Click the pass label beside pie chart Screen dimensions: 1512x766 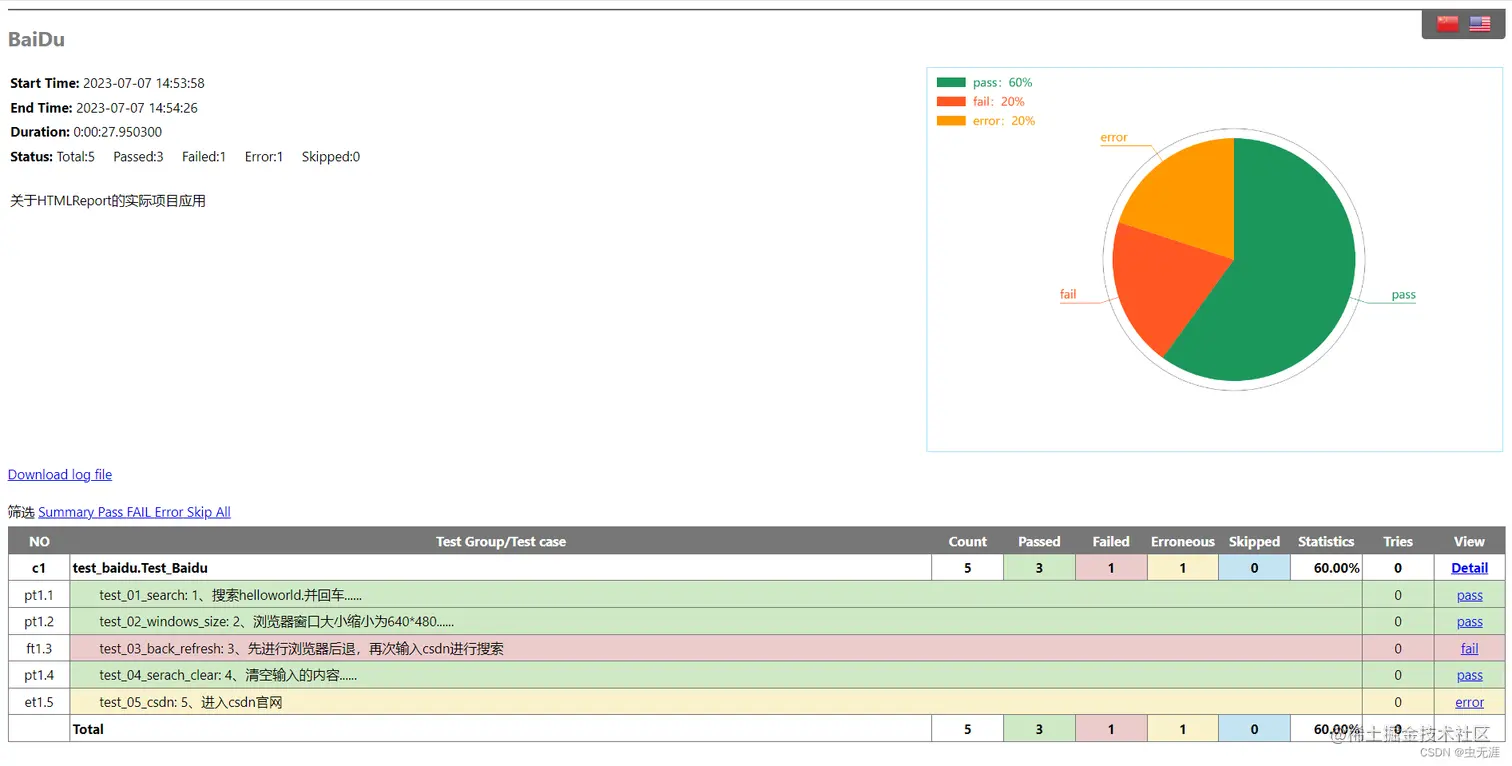pos(1403,295)
